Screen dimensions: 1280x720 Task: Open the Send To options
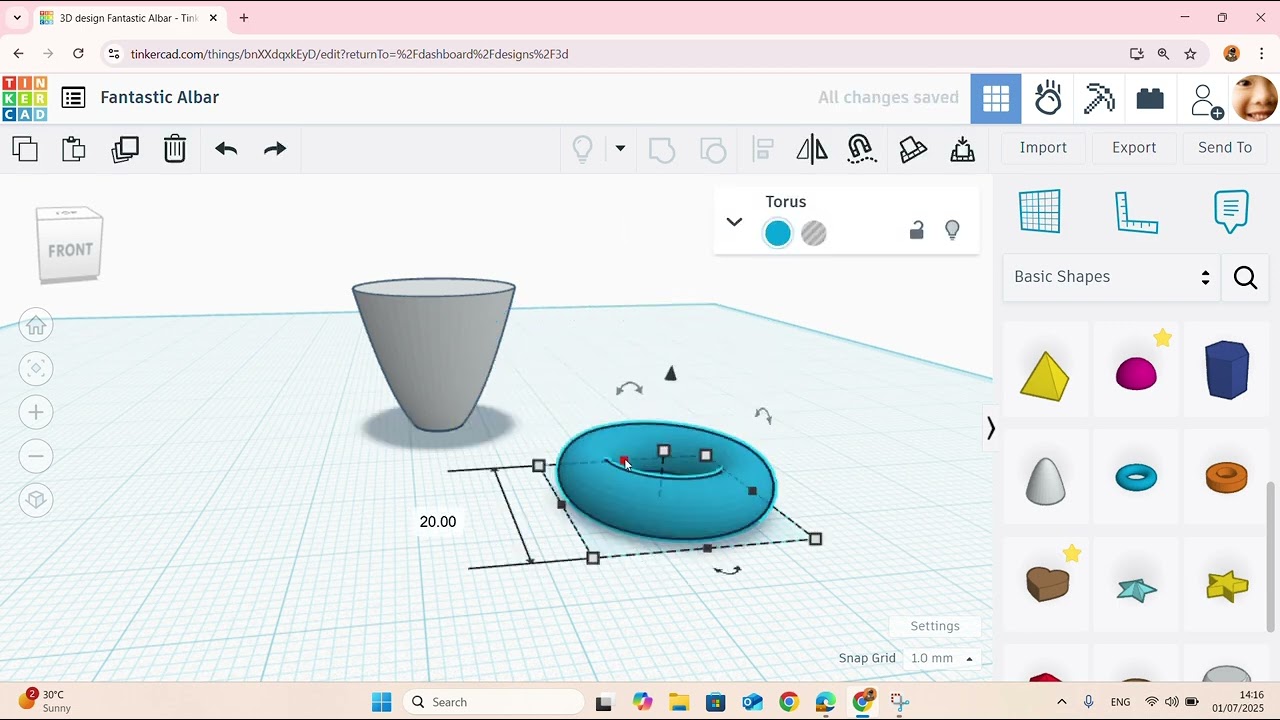(1225, 147)
